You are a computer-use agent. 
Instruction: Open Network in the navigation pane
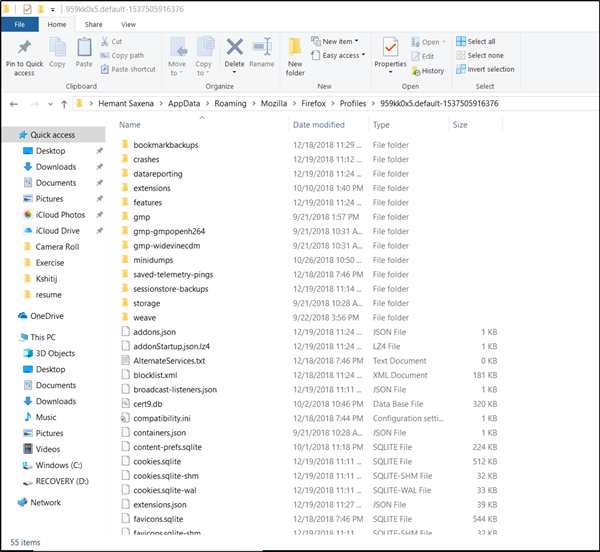tap(46, 503)
